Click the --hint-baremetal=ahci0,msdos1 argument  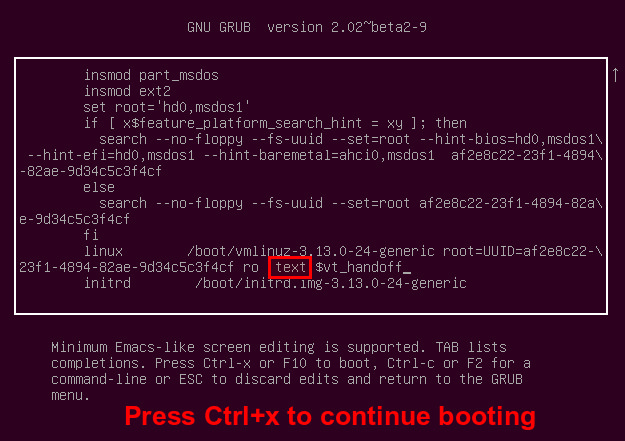[x=319, y=155]
